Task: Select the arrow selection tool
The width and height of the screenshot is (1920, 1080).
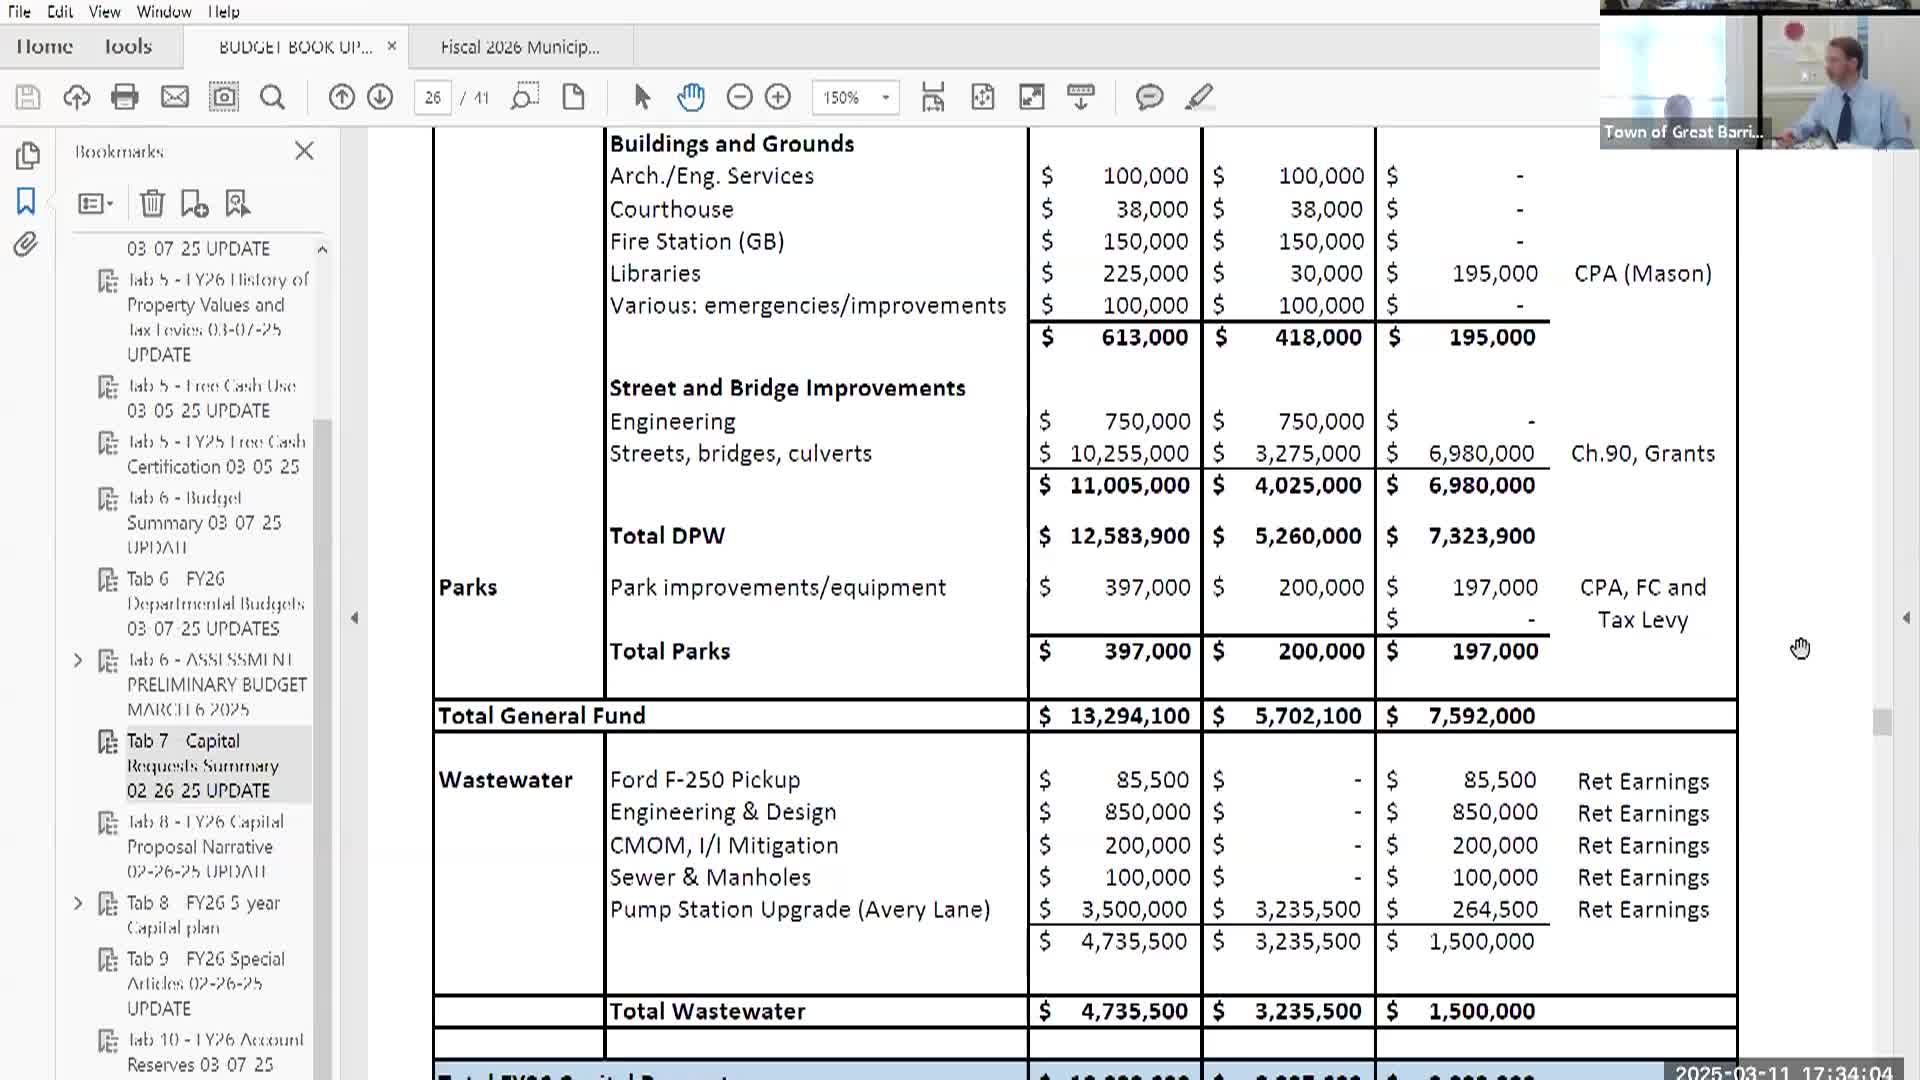Action: pyautogui.click(x=642, y=97)
